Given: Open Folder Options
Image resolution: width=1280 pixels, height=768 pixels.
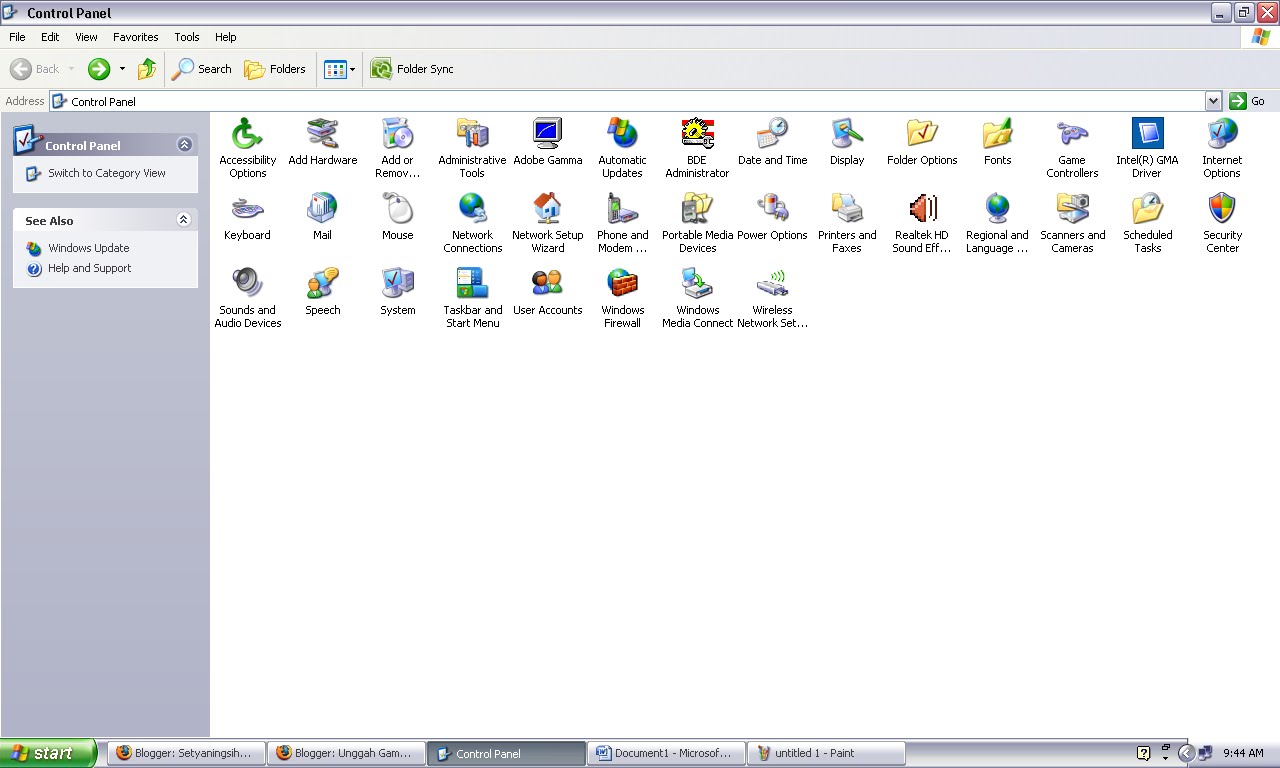Looking at the screenshot, I should tap(922, 141).
